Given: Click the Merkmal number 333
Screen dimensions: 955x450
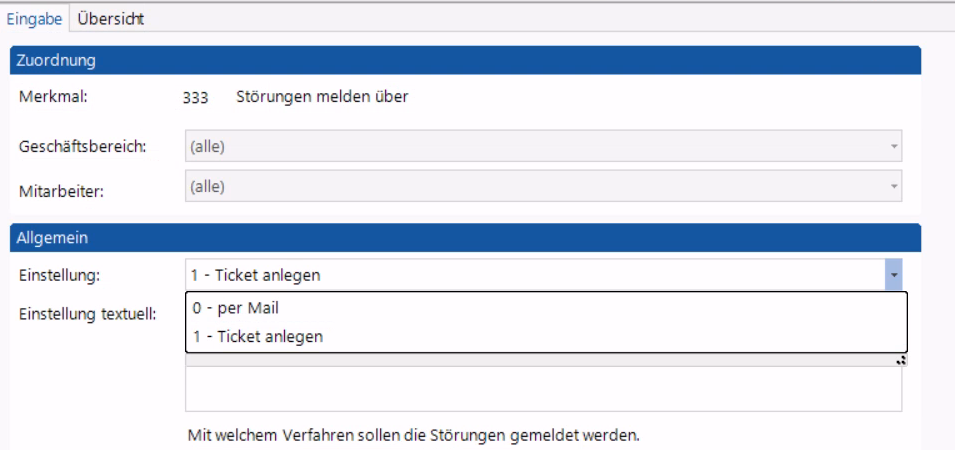Looking at the screenshot, I should (x=196, y=97).
